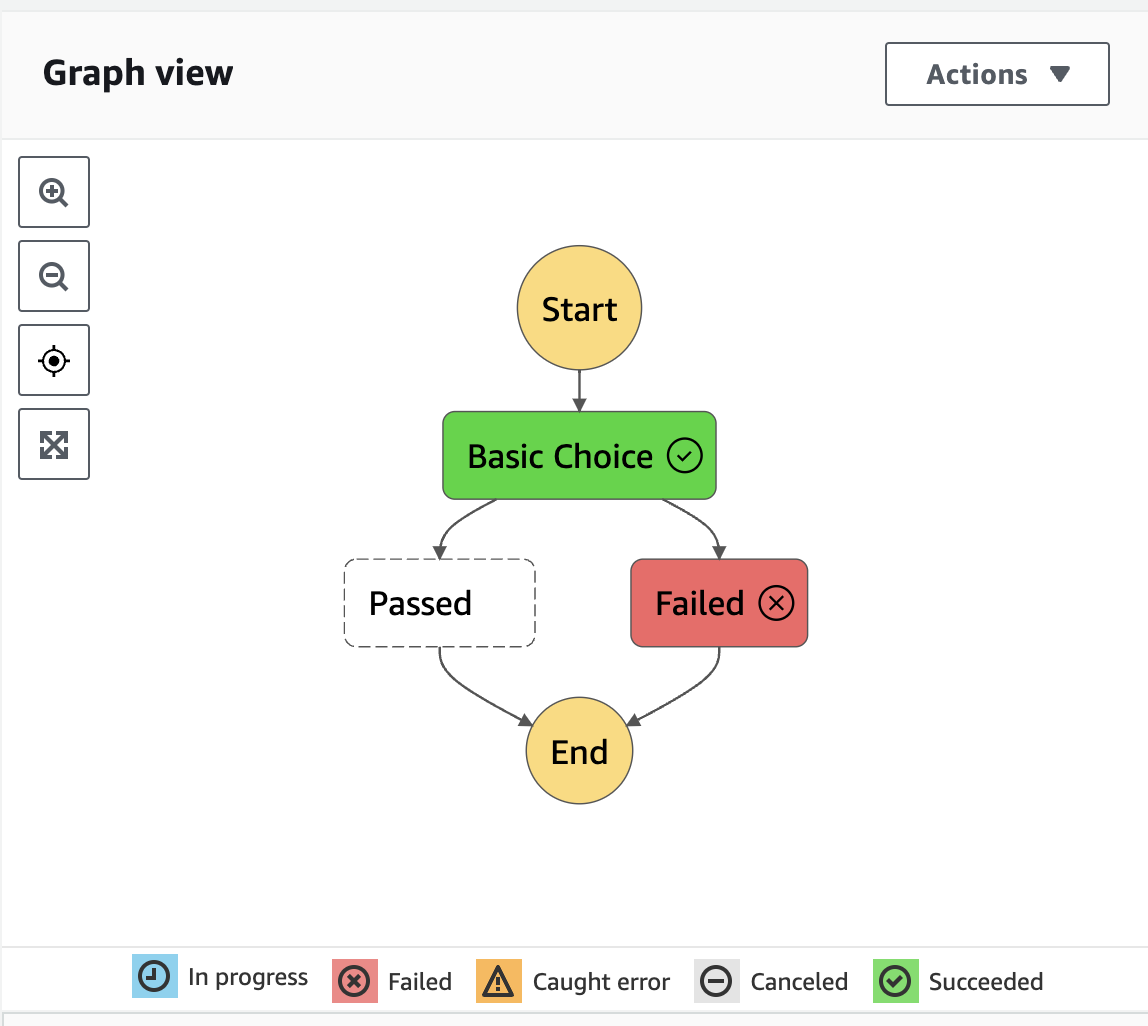Viewport: 1148px width, 1026px height.
Task: Click the Caught error warning legend icon
Action: [498, 981]
